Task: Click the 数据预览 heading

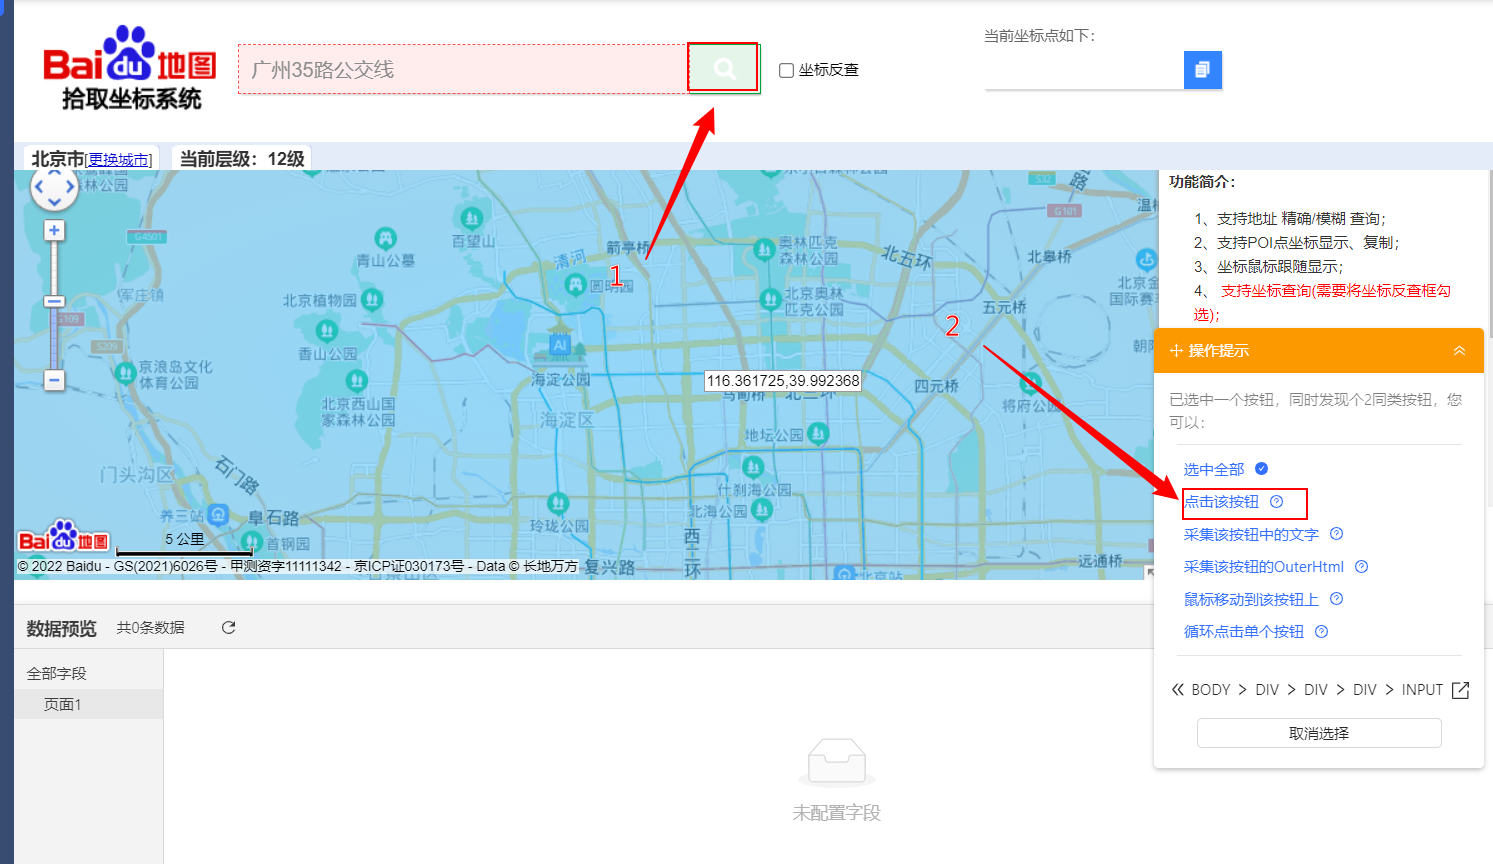Action: point(61,628)
